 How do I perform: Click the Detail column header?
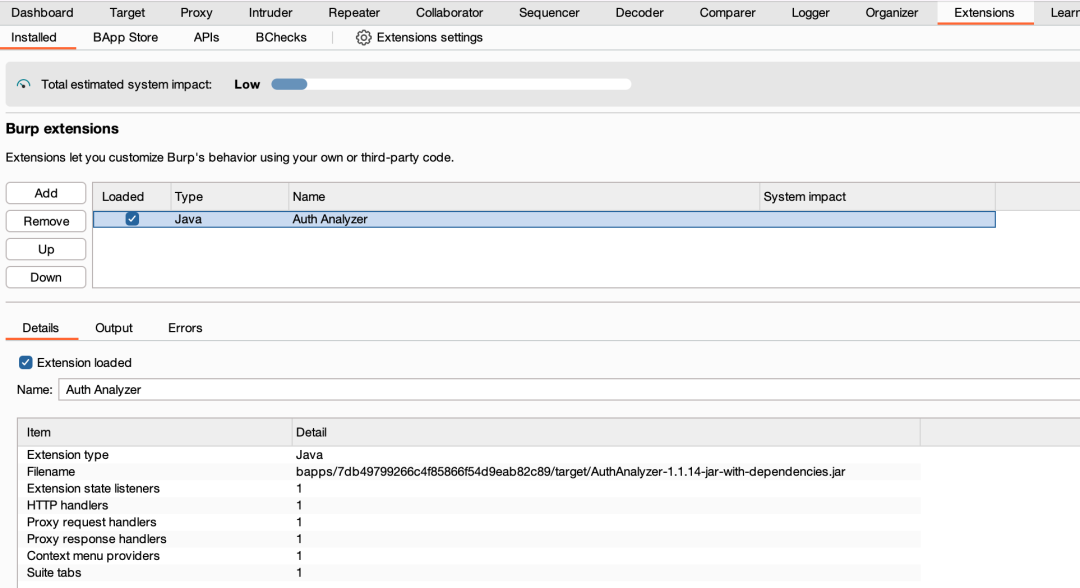(606, 432)
